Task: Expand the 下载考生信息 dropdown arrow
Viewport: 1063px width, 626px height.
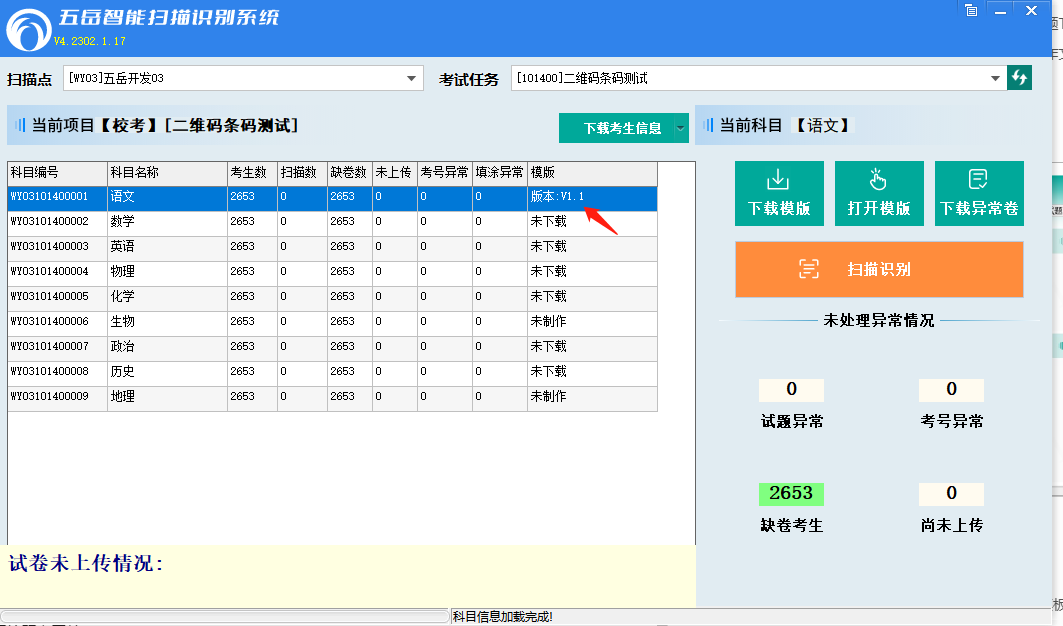Action: tap(681, 128)
